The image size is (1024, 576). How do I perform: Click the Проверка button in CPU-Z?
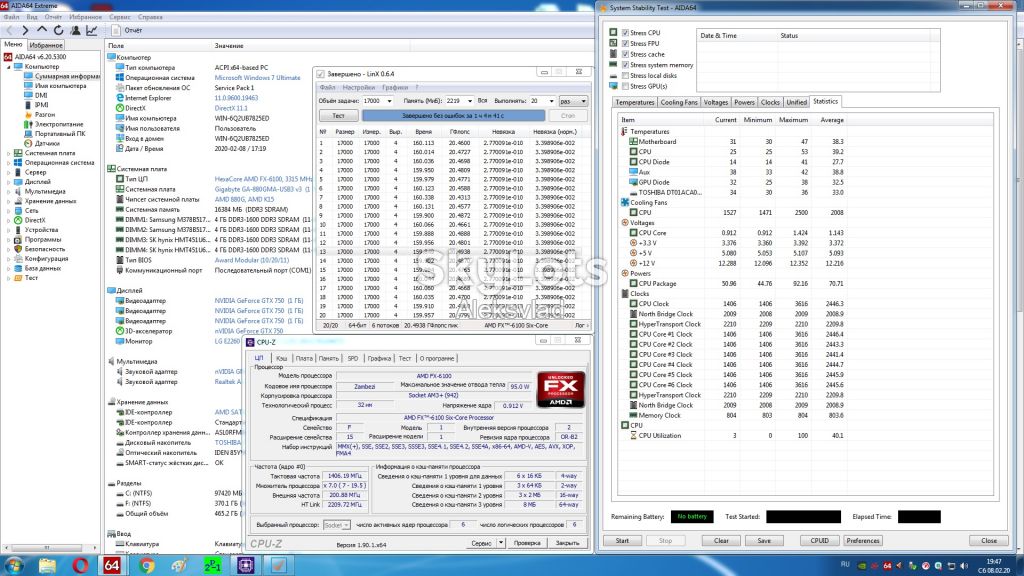pos(527,543)
